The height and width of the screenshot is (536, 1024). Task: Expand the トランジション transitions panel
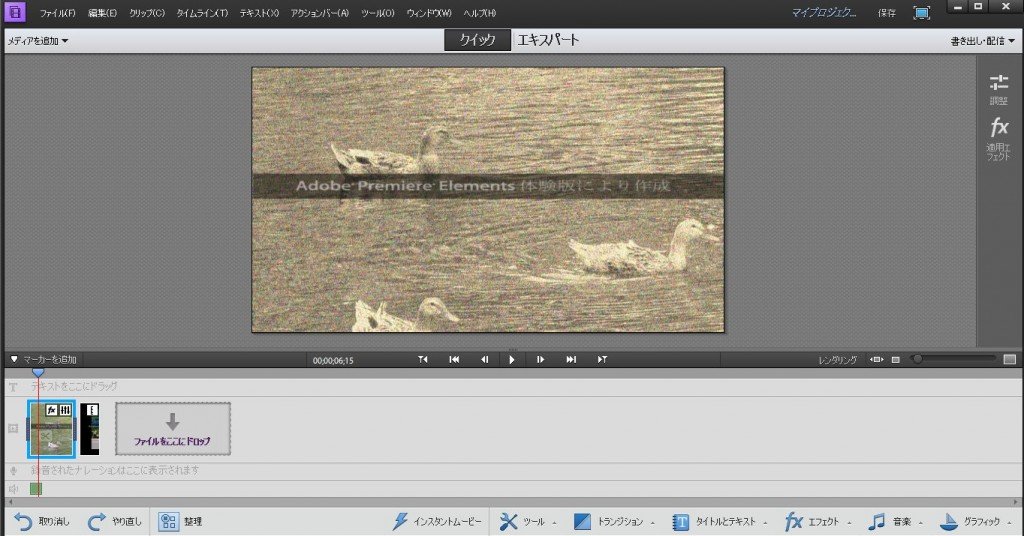tap(614, 522)
